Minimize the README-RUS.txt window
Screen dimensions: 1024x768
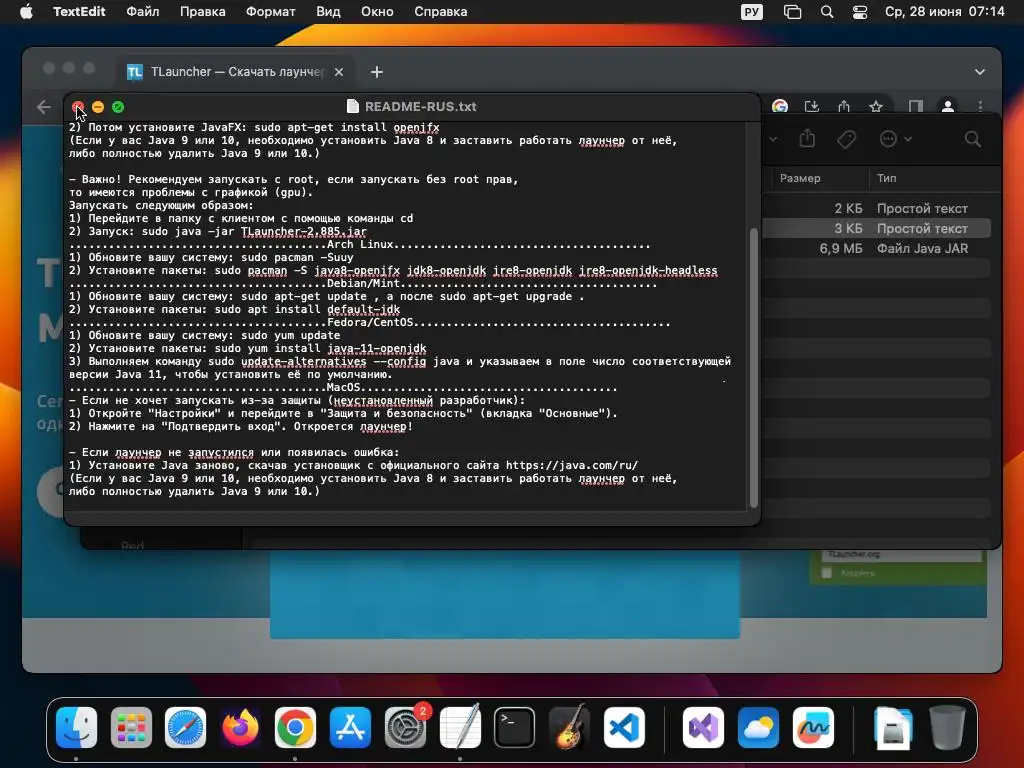coord(98,106)
